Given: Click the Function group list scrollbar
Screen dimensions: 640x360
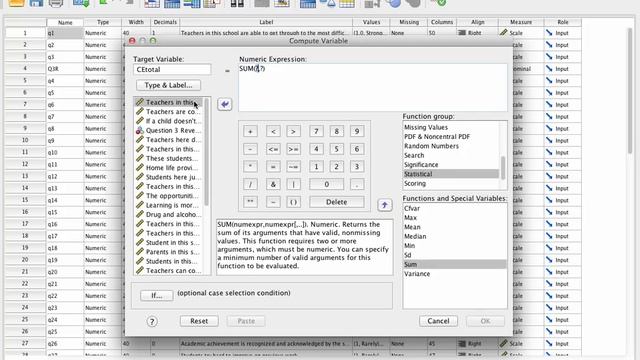Looking at the screenshot, I should 503,167.
